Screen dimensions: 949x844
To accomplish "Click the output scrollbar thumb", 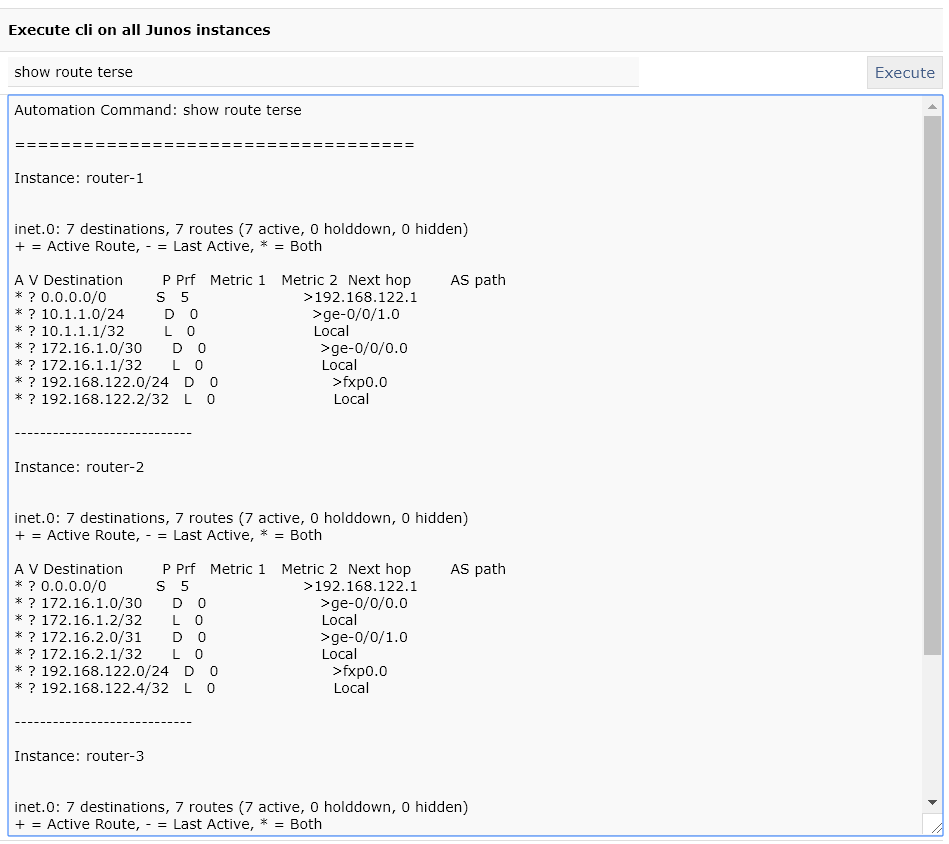I will coord(932,385).
